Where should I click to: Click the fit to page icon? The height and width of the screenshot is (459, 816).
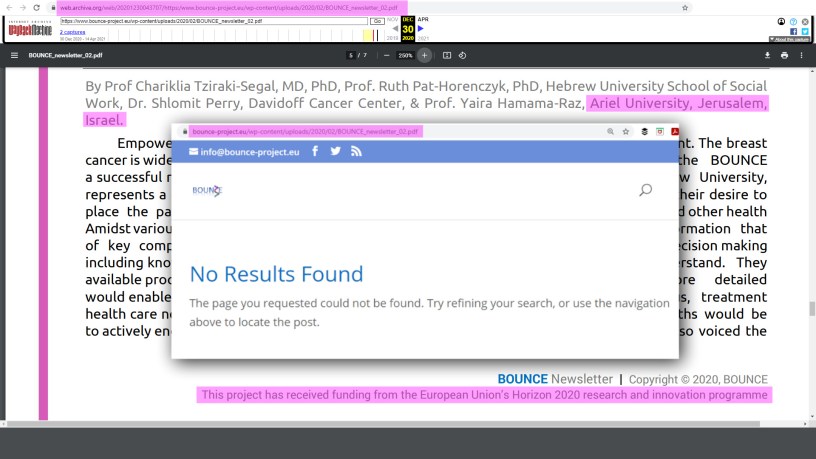pos(447,54)
